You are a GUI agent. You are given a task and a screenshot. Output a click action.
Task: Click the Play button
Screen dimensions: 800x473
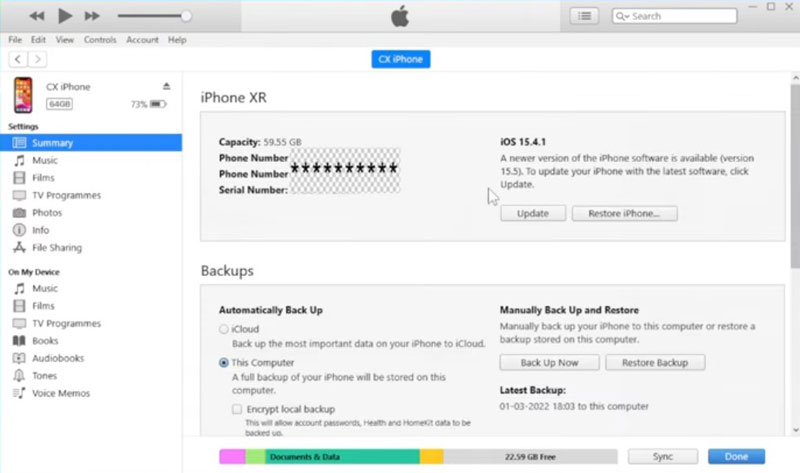65,16
